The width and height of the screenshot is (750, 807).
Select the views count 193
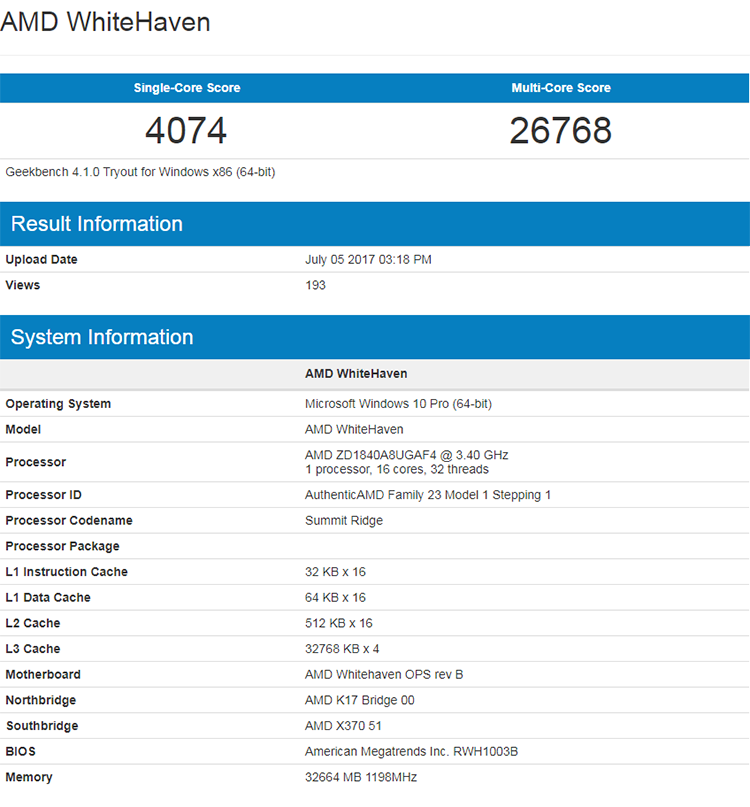(x=315, y=285)
